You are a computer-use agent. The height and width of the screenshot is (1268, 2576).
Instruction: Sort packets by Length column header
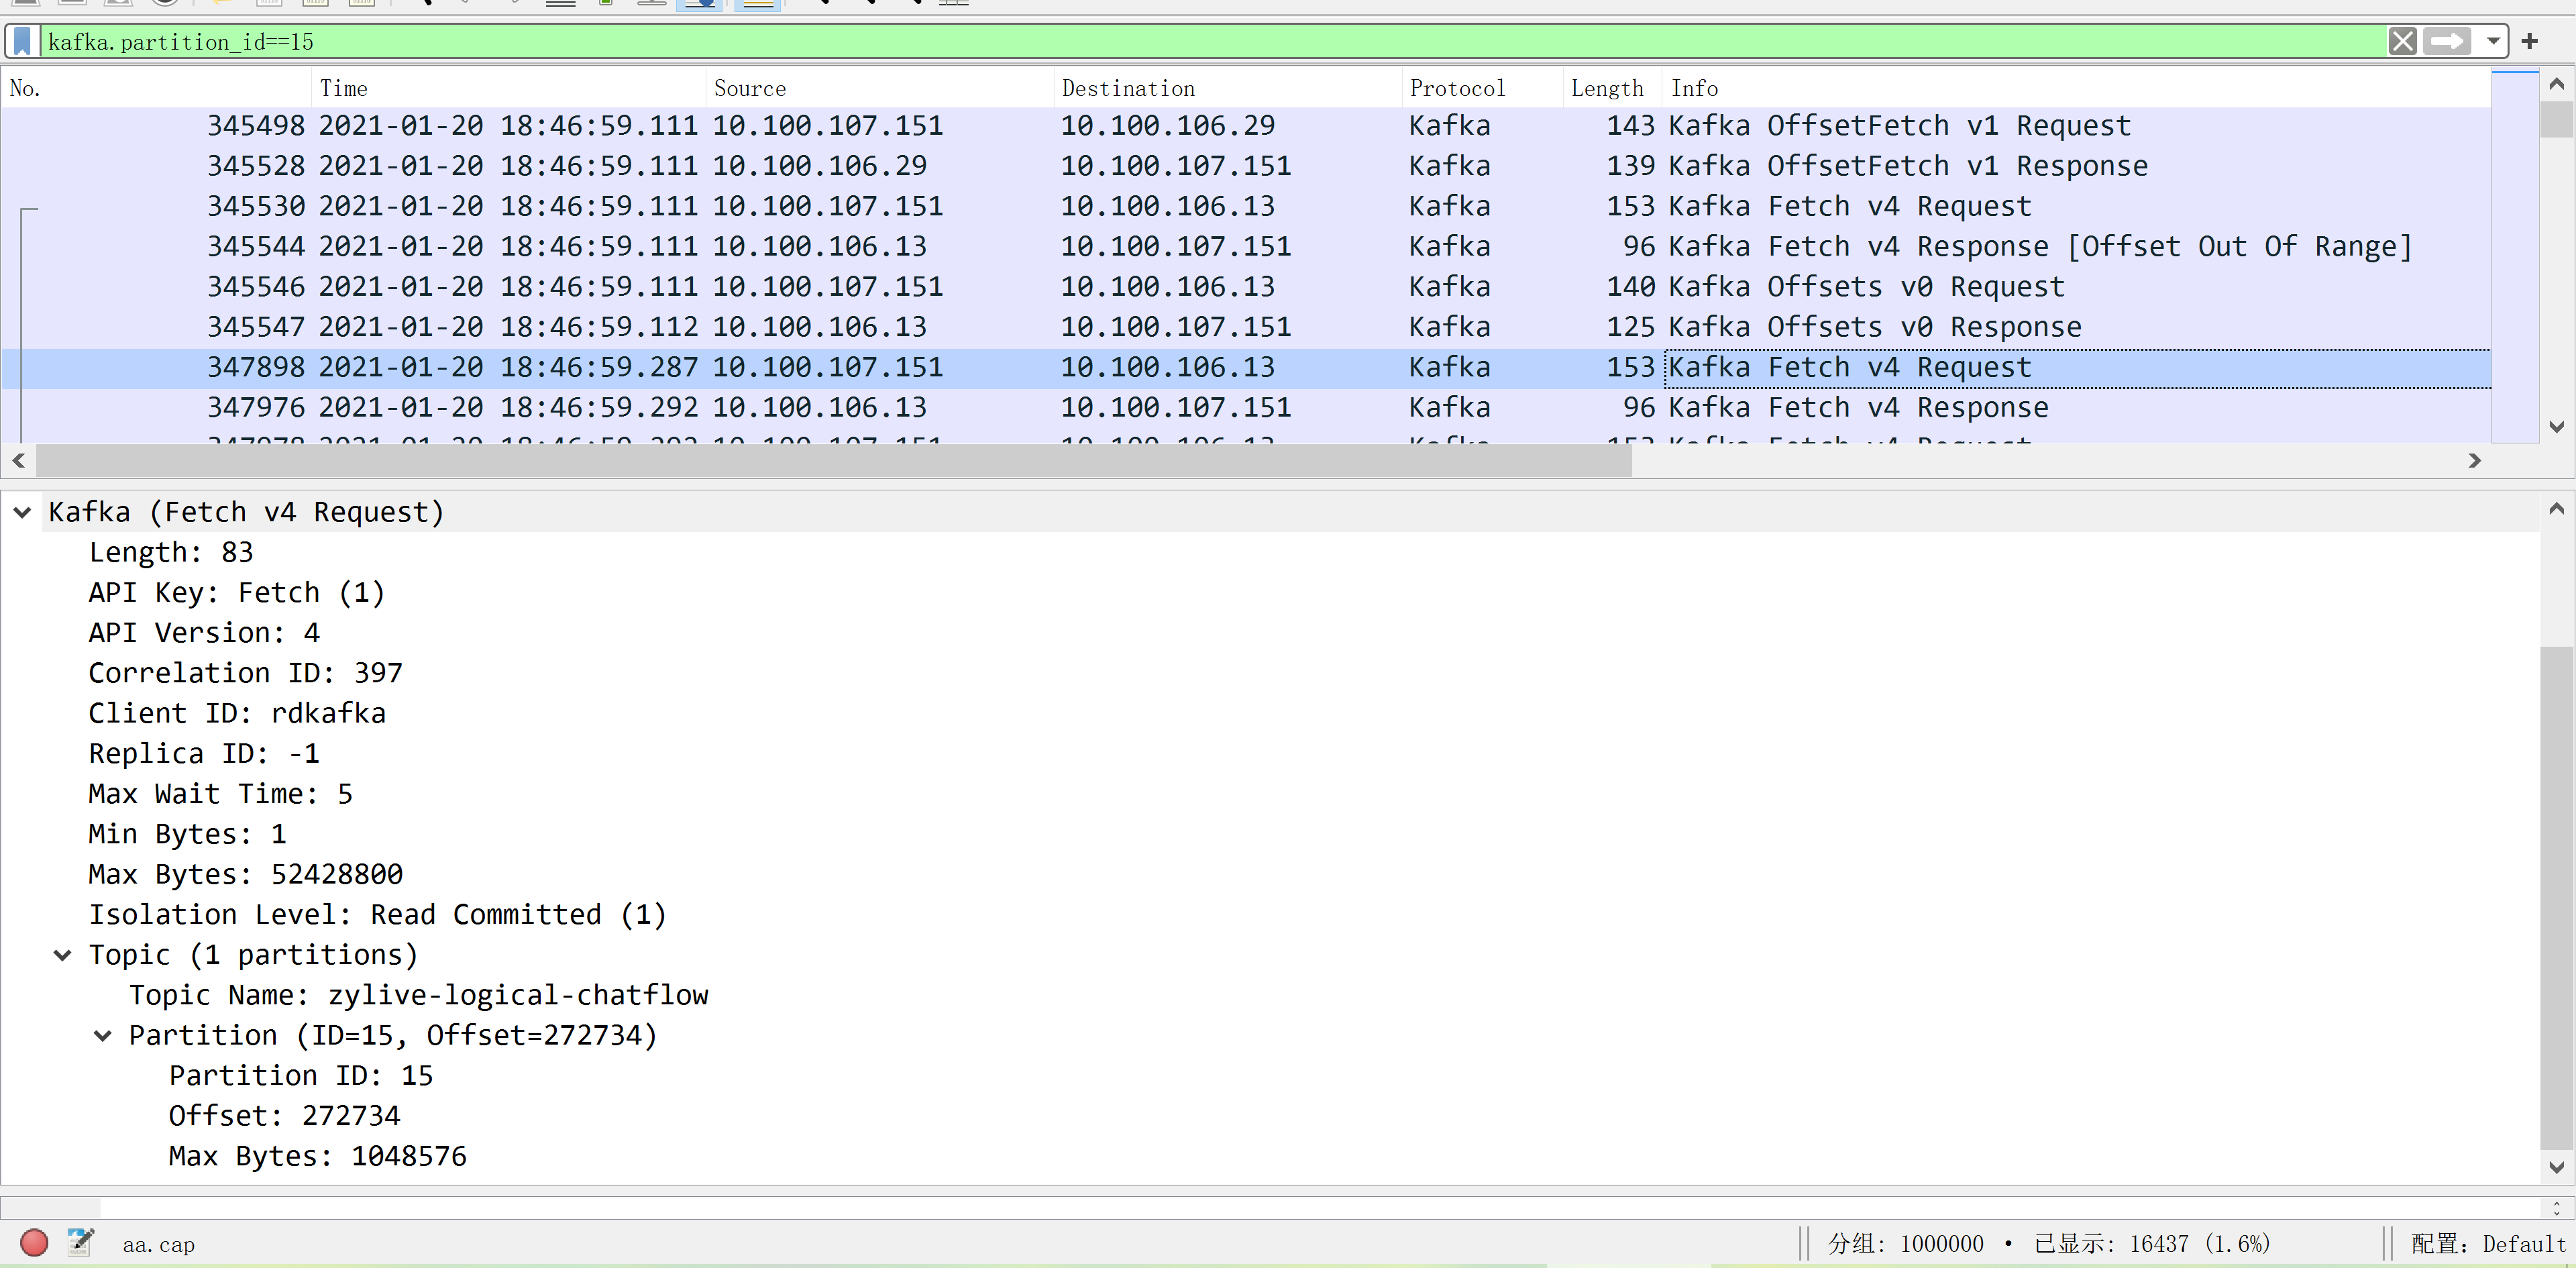click(1606, 88)
